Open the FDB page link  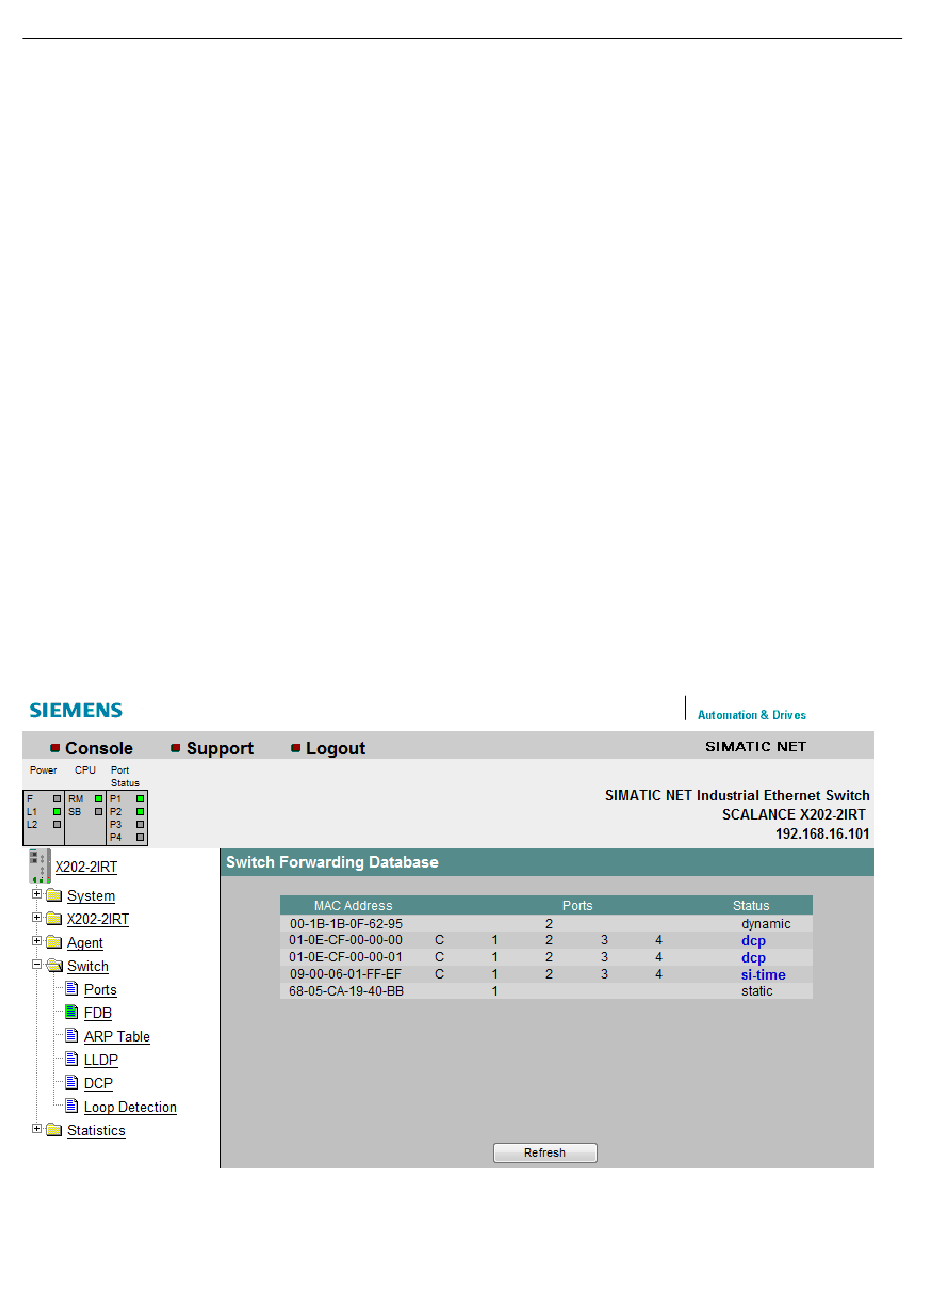pyautogui.click(x=98, y=1013)
